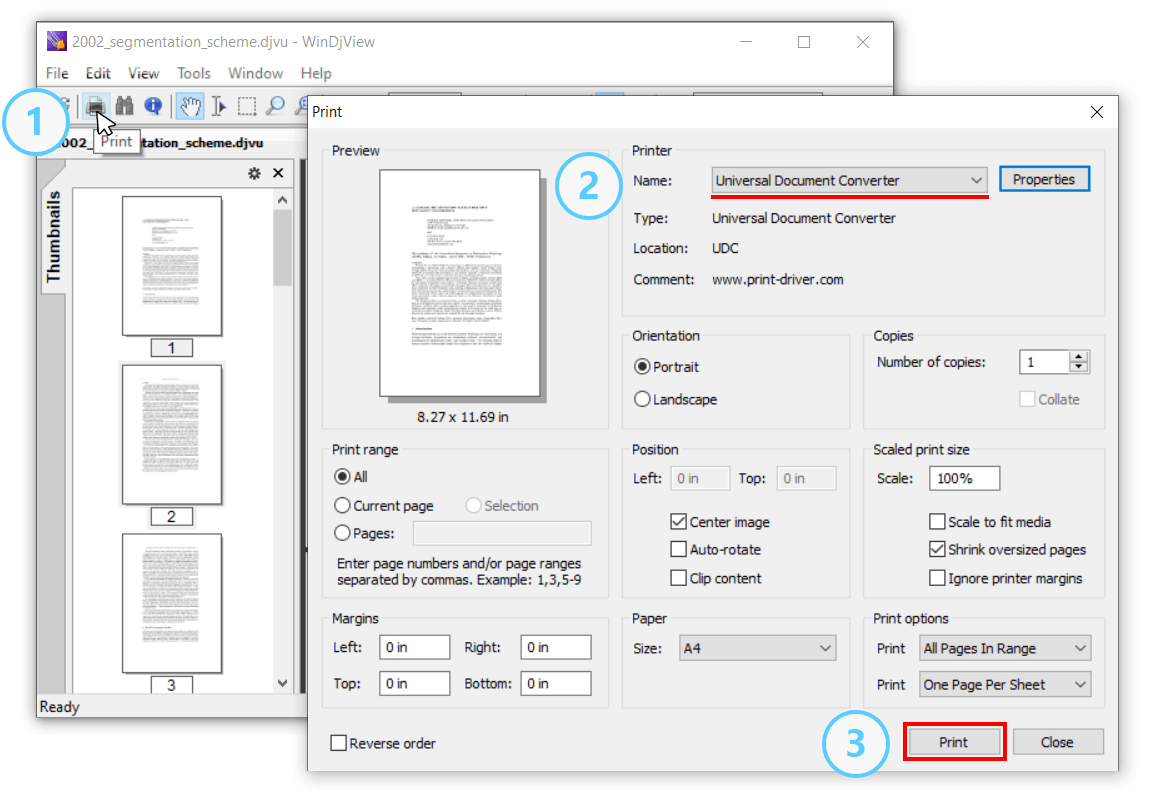The height and width of the screenshot is (795, 1160).
Task: Choose the rectangular selection tool icon
Action: point(246,105)
